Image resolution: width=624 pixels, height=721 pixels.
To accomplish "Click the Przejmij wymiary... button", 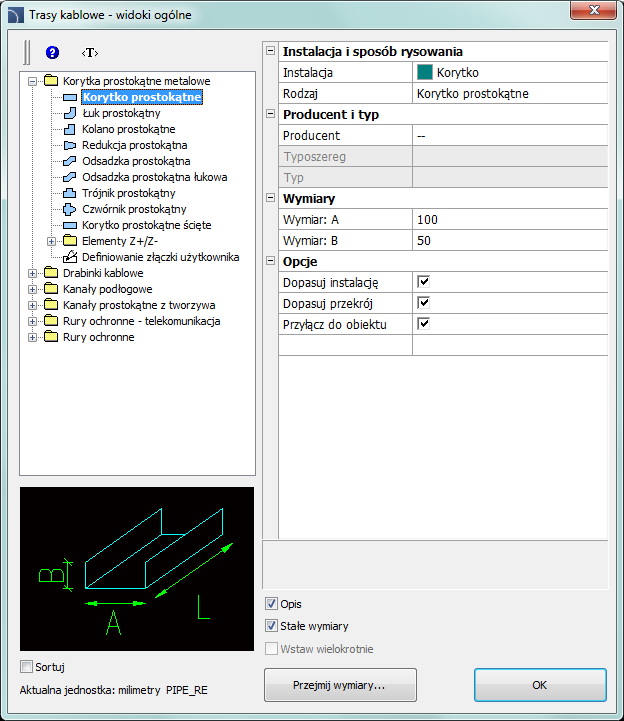I will pyautogui.click(x=340, y=685).
